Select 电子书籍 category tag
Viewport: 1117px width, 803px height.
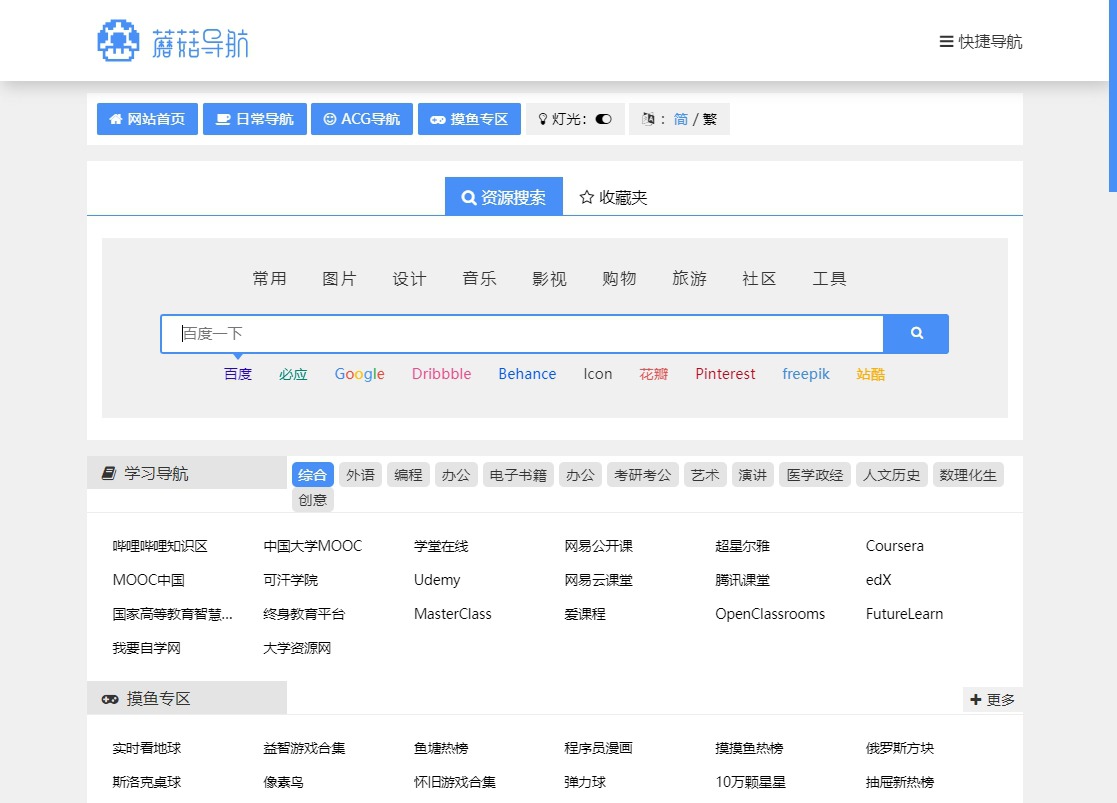(518, 475)
